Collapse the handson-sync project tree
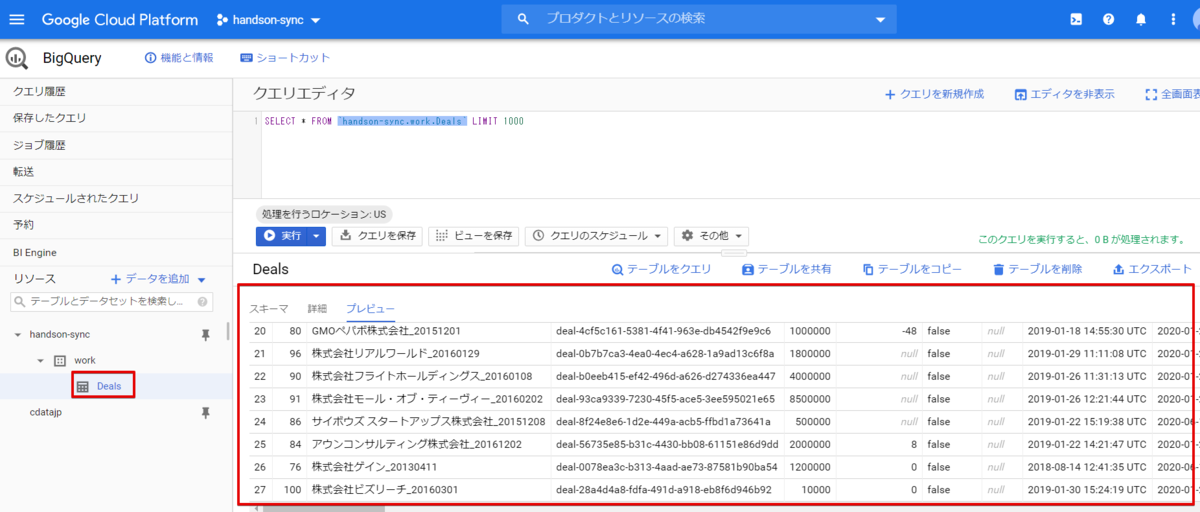 (18, 334)
